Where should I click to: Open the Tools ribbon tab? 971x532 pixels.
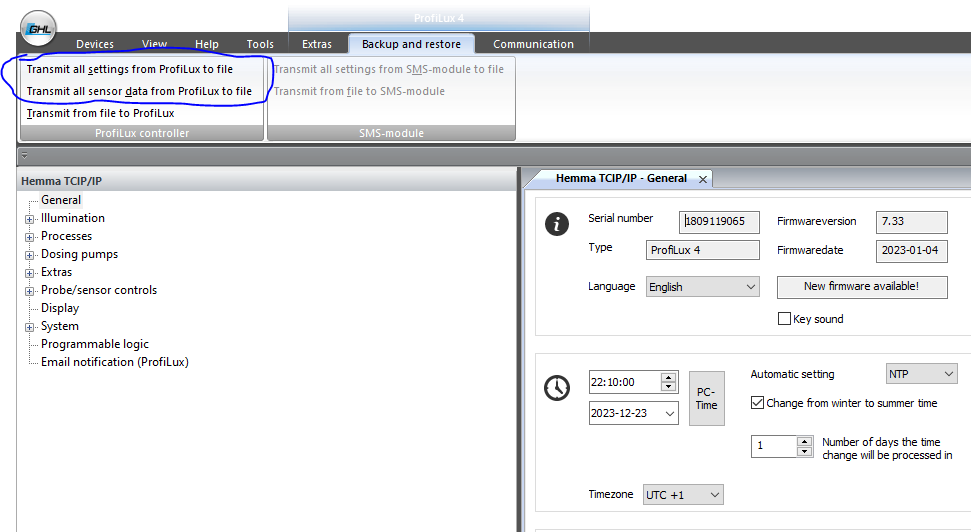tap(260, 44)
